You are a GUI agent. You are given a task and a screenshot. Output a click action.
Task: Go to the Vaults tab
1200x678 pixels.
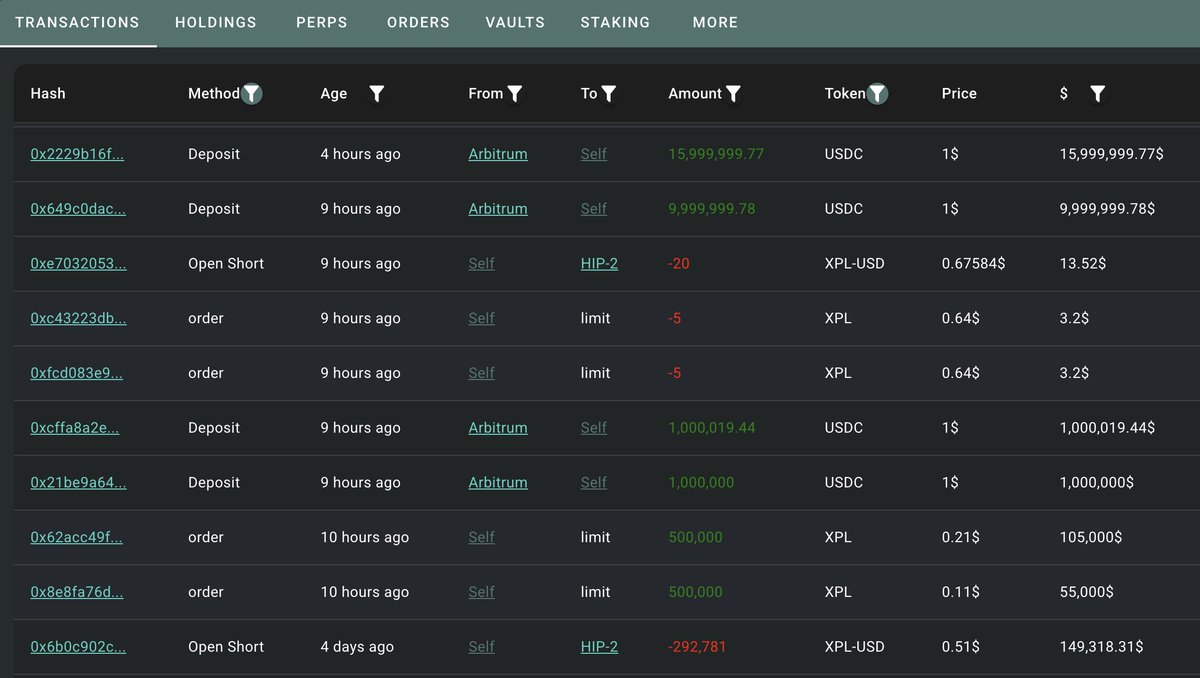pyautogui.click(x=515, y=22)
